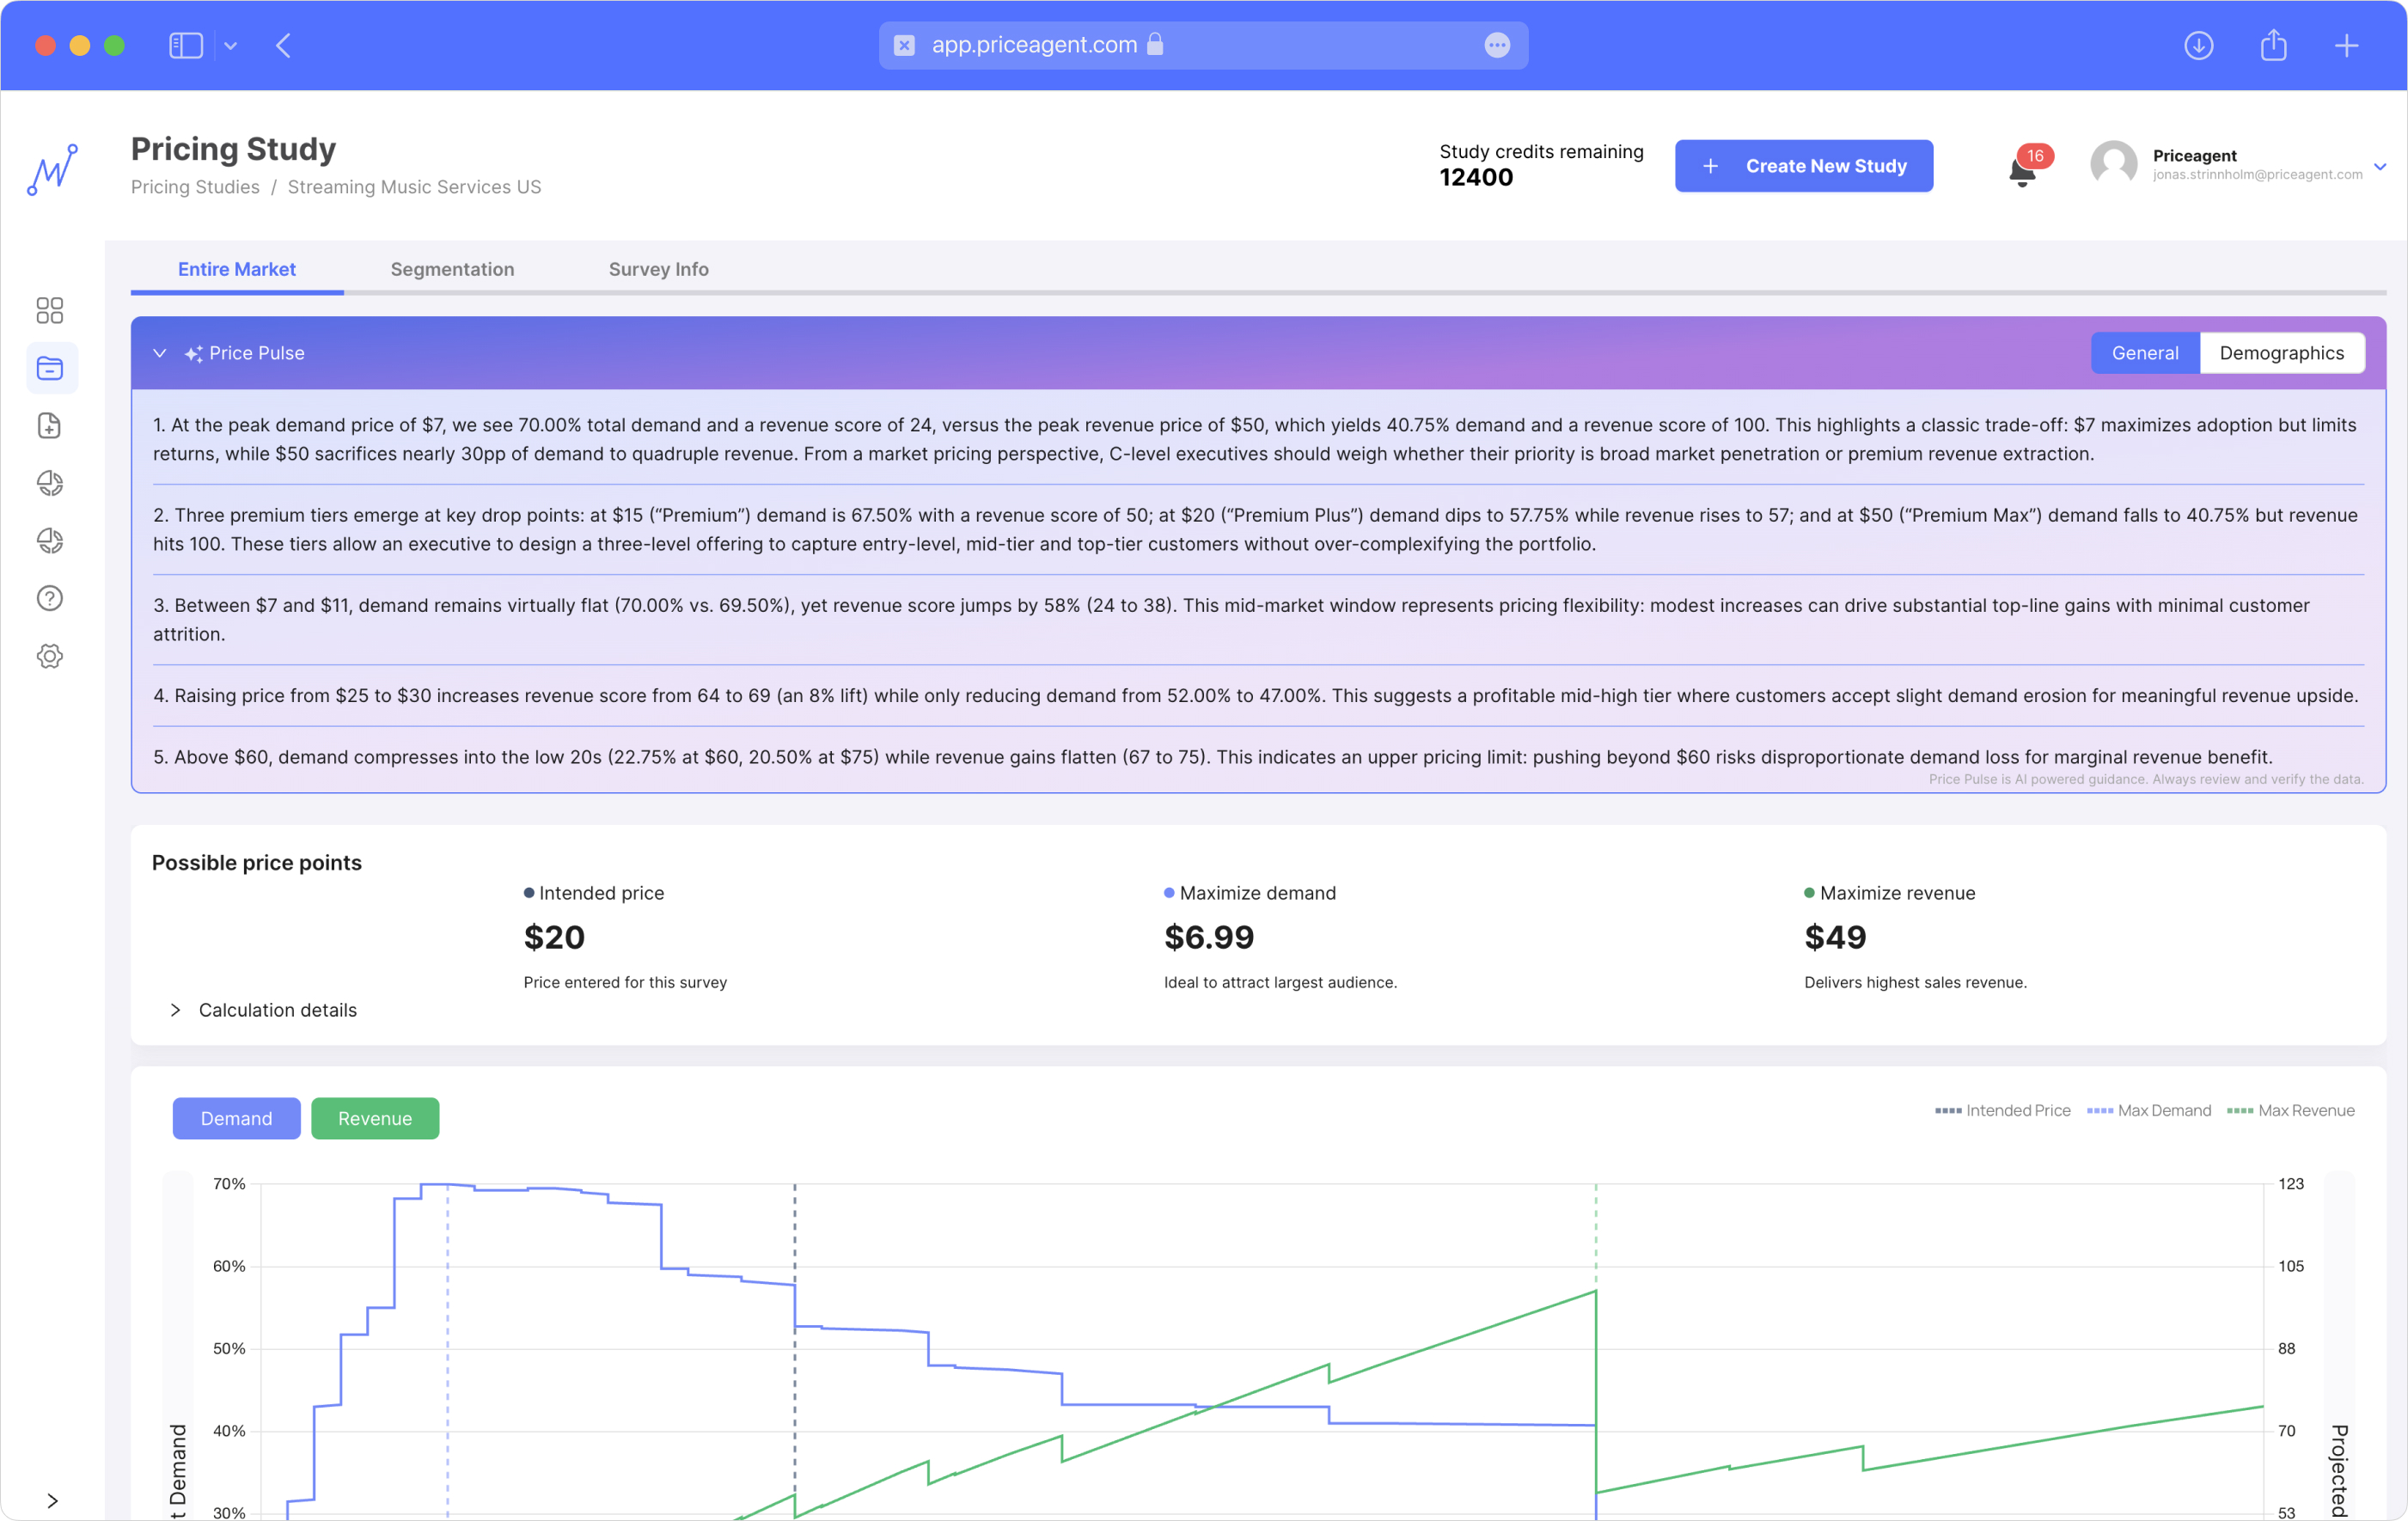The height and width of the screenshot is (1521, 2408).
Task: Switch Price Pulse to Demographics view
Action: pyautogui.click(x=2281, y=353)
